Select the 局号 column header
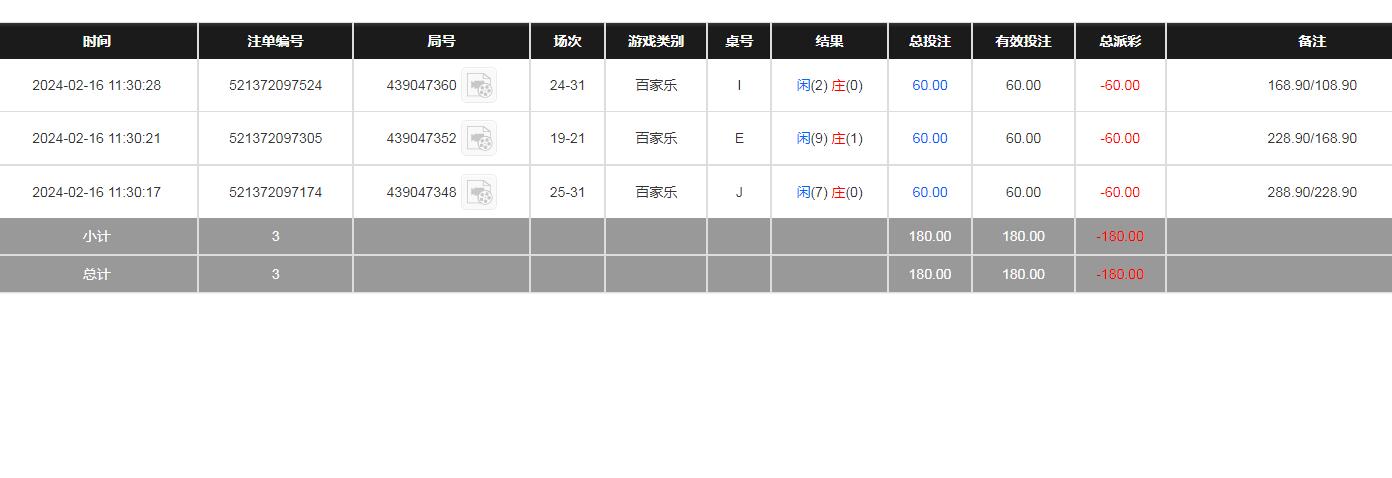Screen dimensions: 1392x478 click(441, 41)
